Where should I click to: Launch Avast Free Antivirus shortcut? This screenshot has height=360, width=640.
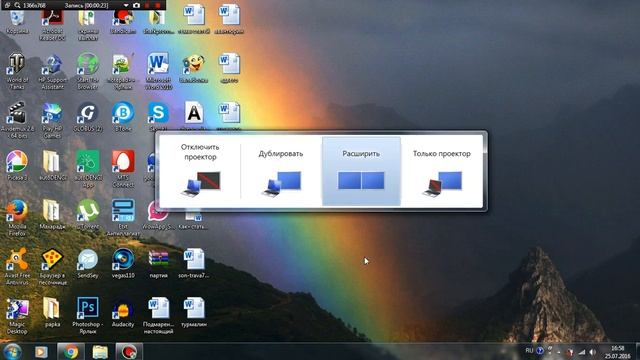(17, 267)
